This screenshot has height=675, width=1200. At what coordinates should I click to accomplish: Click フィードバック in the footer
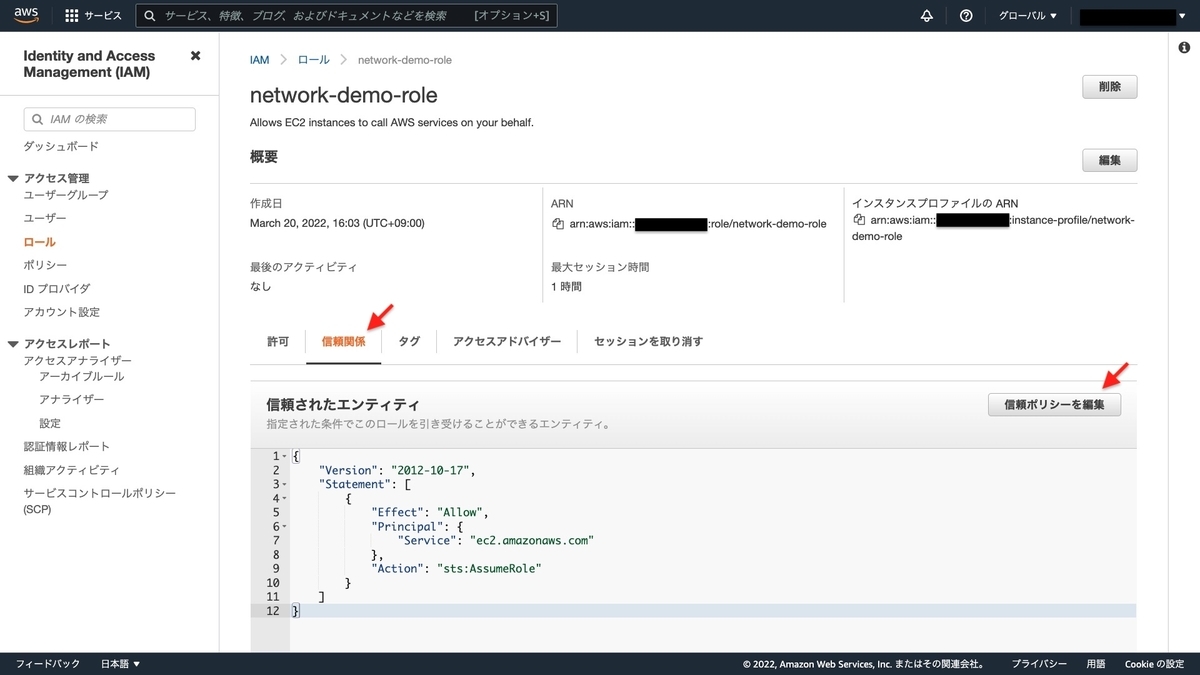[48, 664]
